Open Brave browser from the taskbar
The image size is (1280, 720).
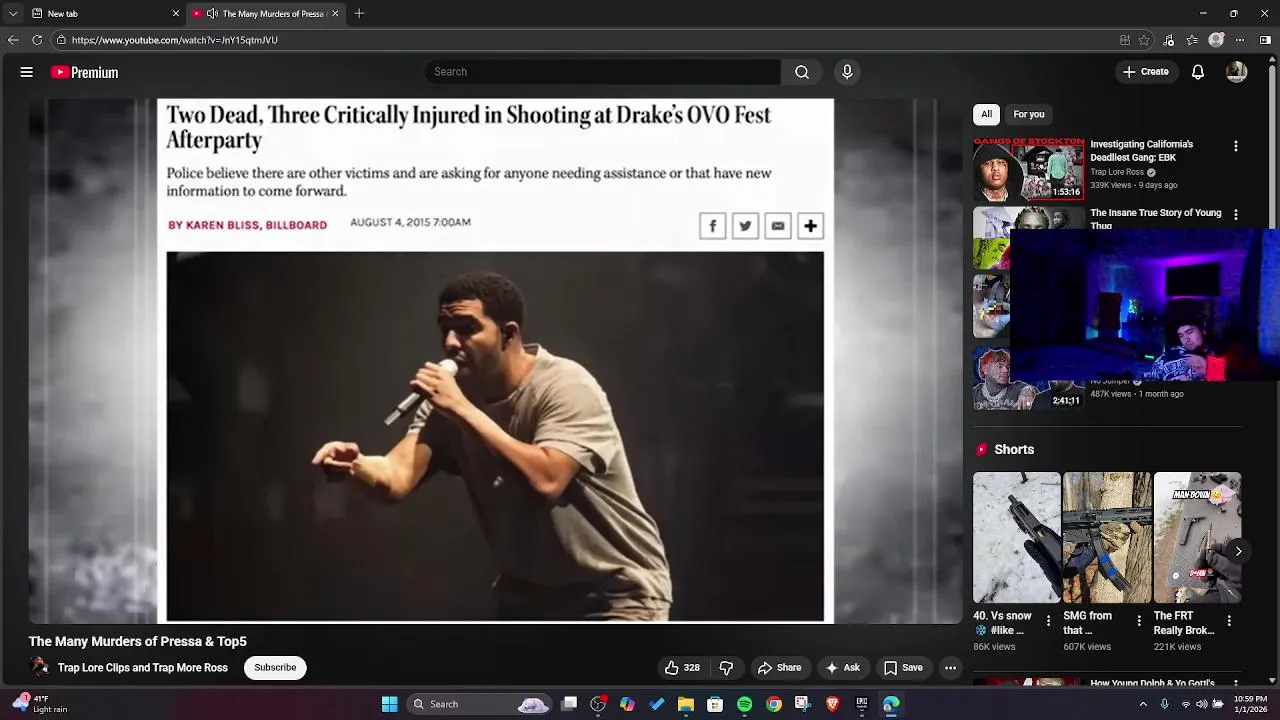[832, 704]
